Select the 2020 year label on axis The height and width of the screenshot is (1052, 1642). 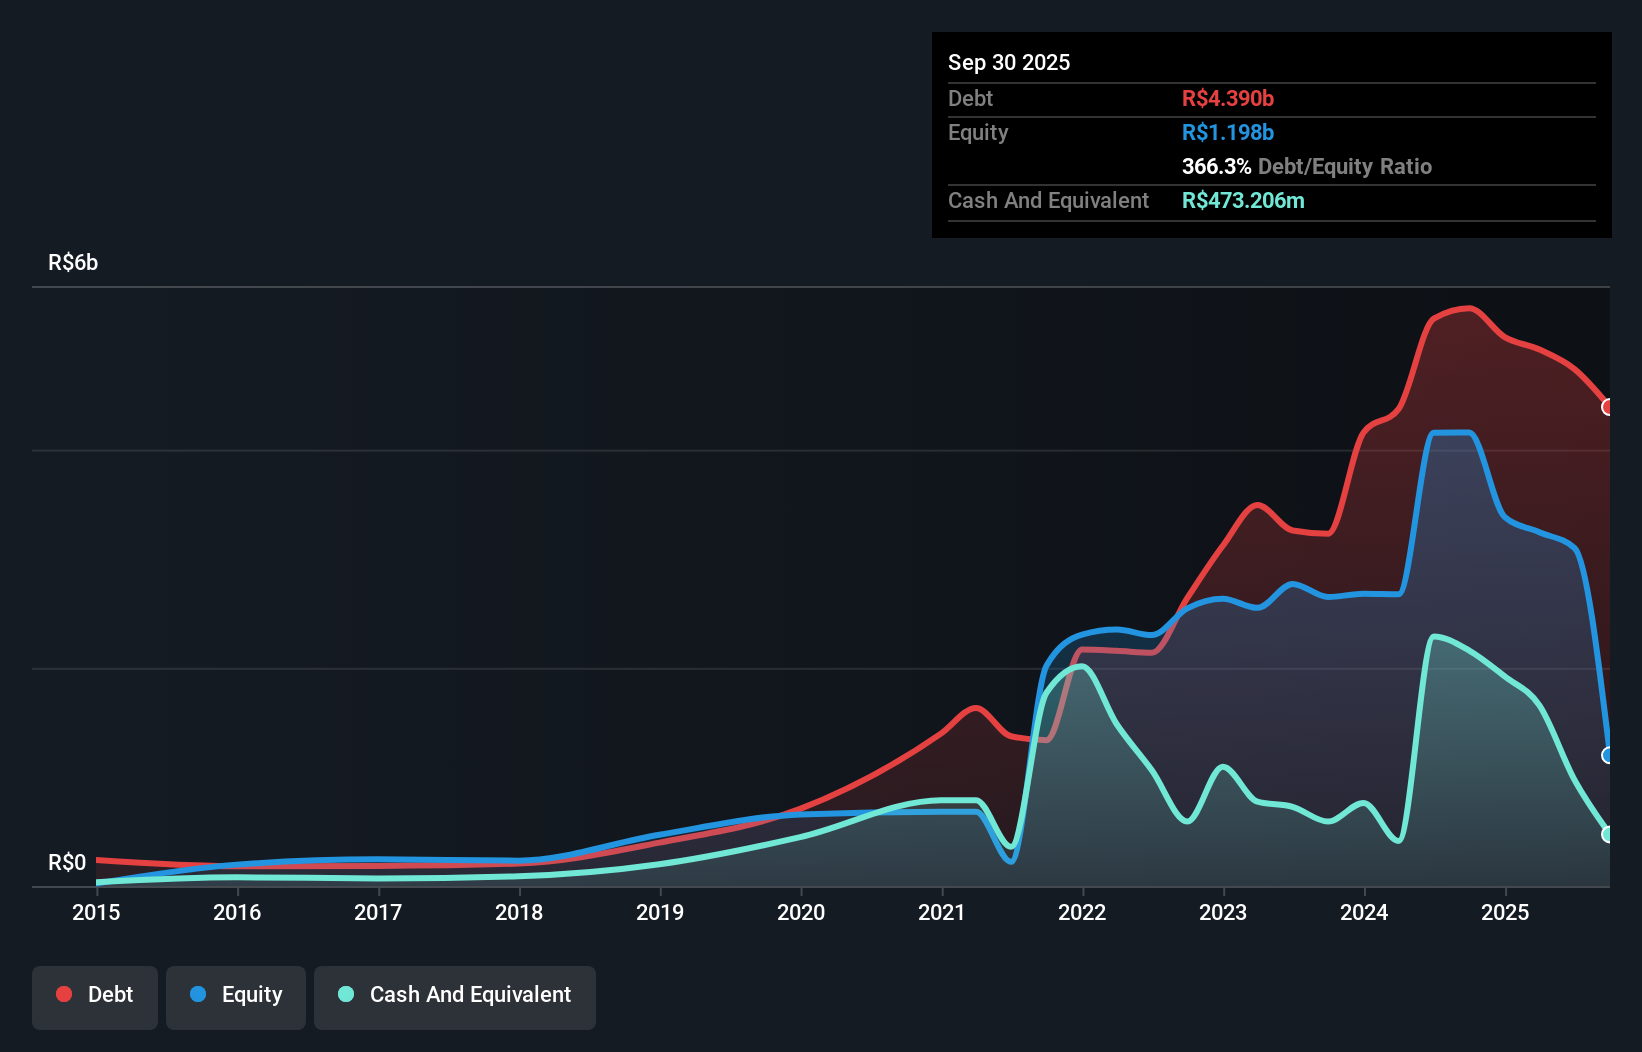(801, 912)
